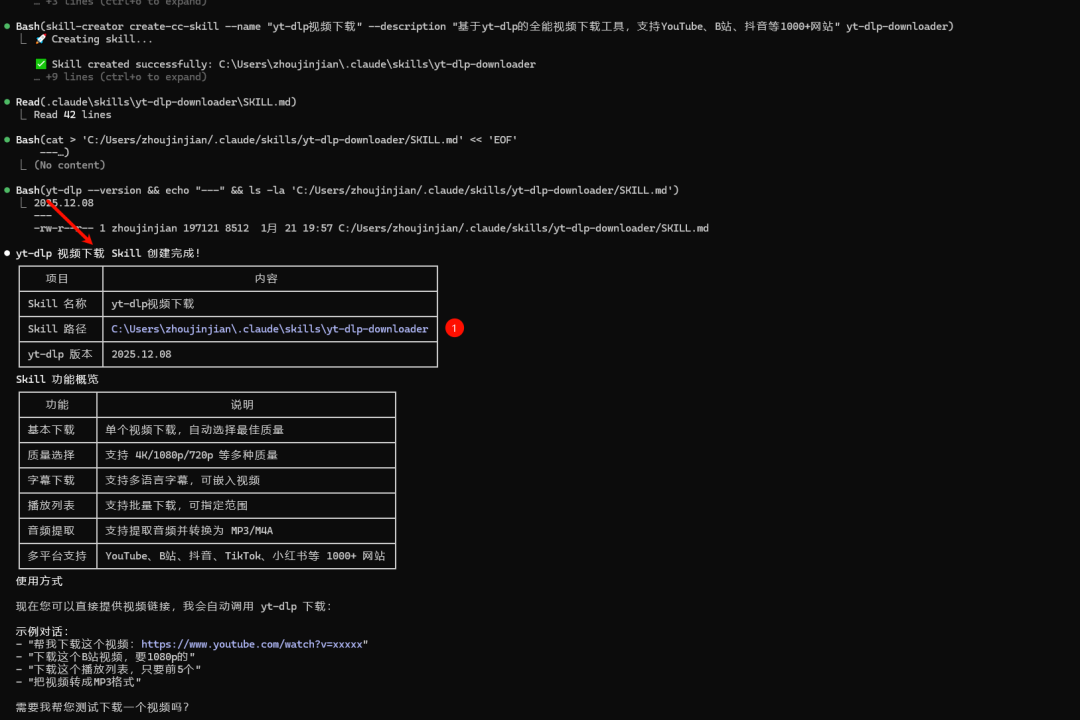The image size is (1080, 720).
Task: Click the 'yt-dlp 版本' row label
Action: click(60, 354)
